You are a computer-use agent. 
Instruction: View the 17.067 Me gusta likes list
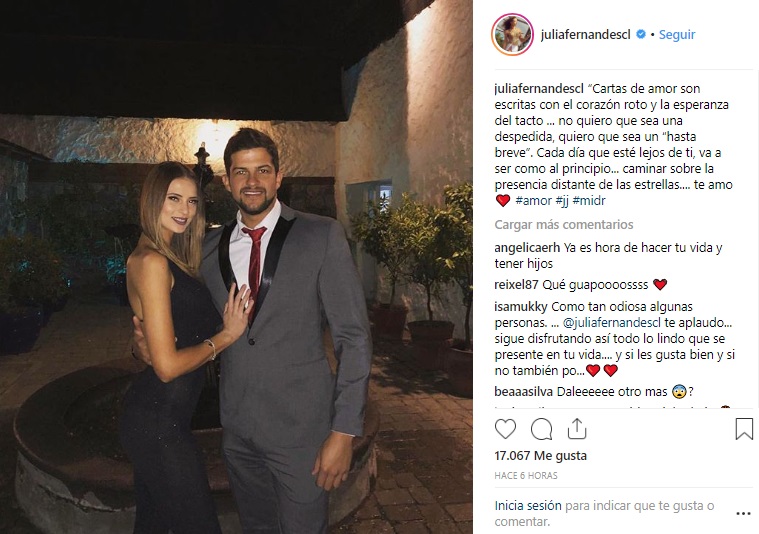pos(541,456)
